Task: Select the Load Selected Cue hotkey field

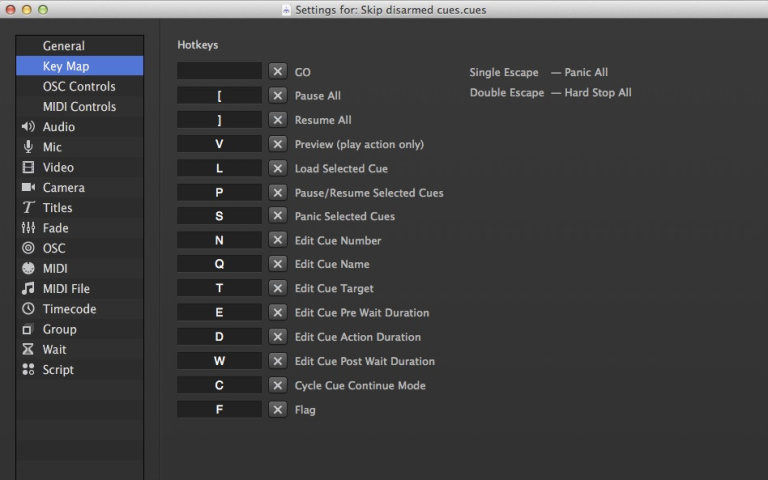Action: pyautogui.click(x=219, y=168)
